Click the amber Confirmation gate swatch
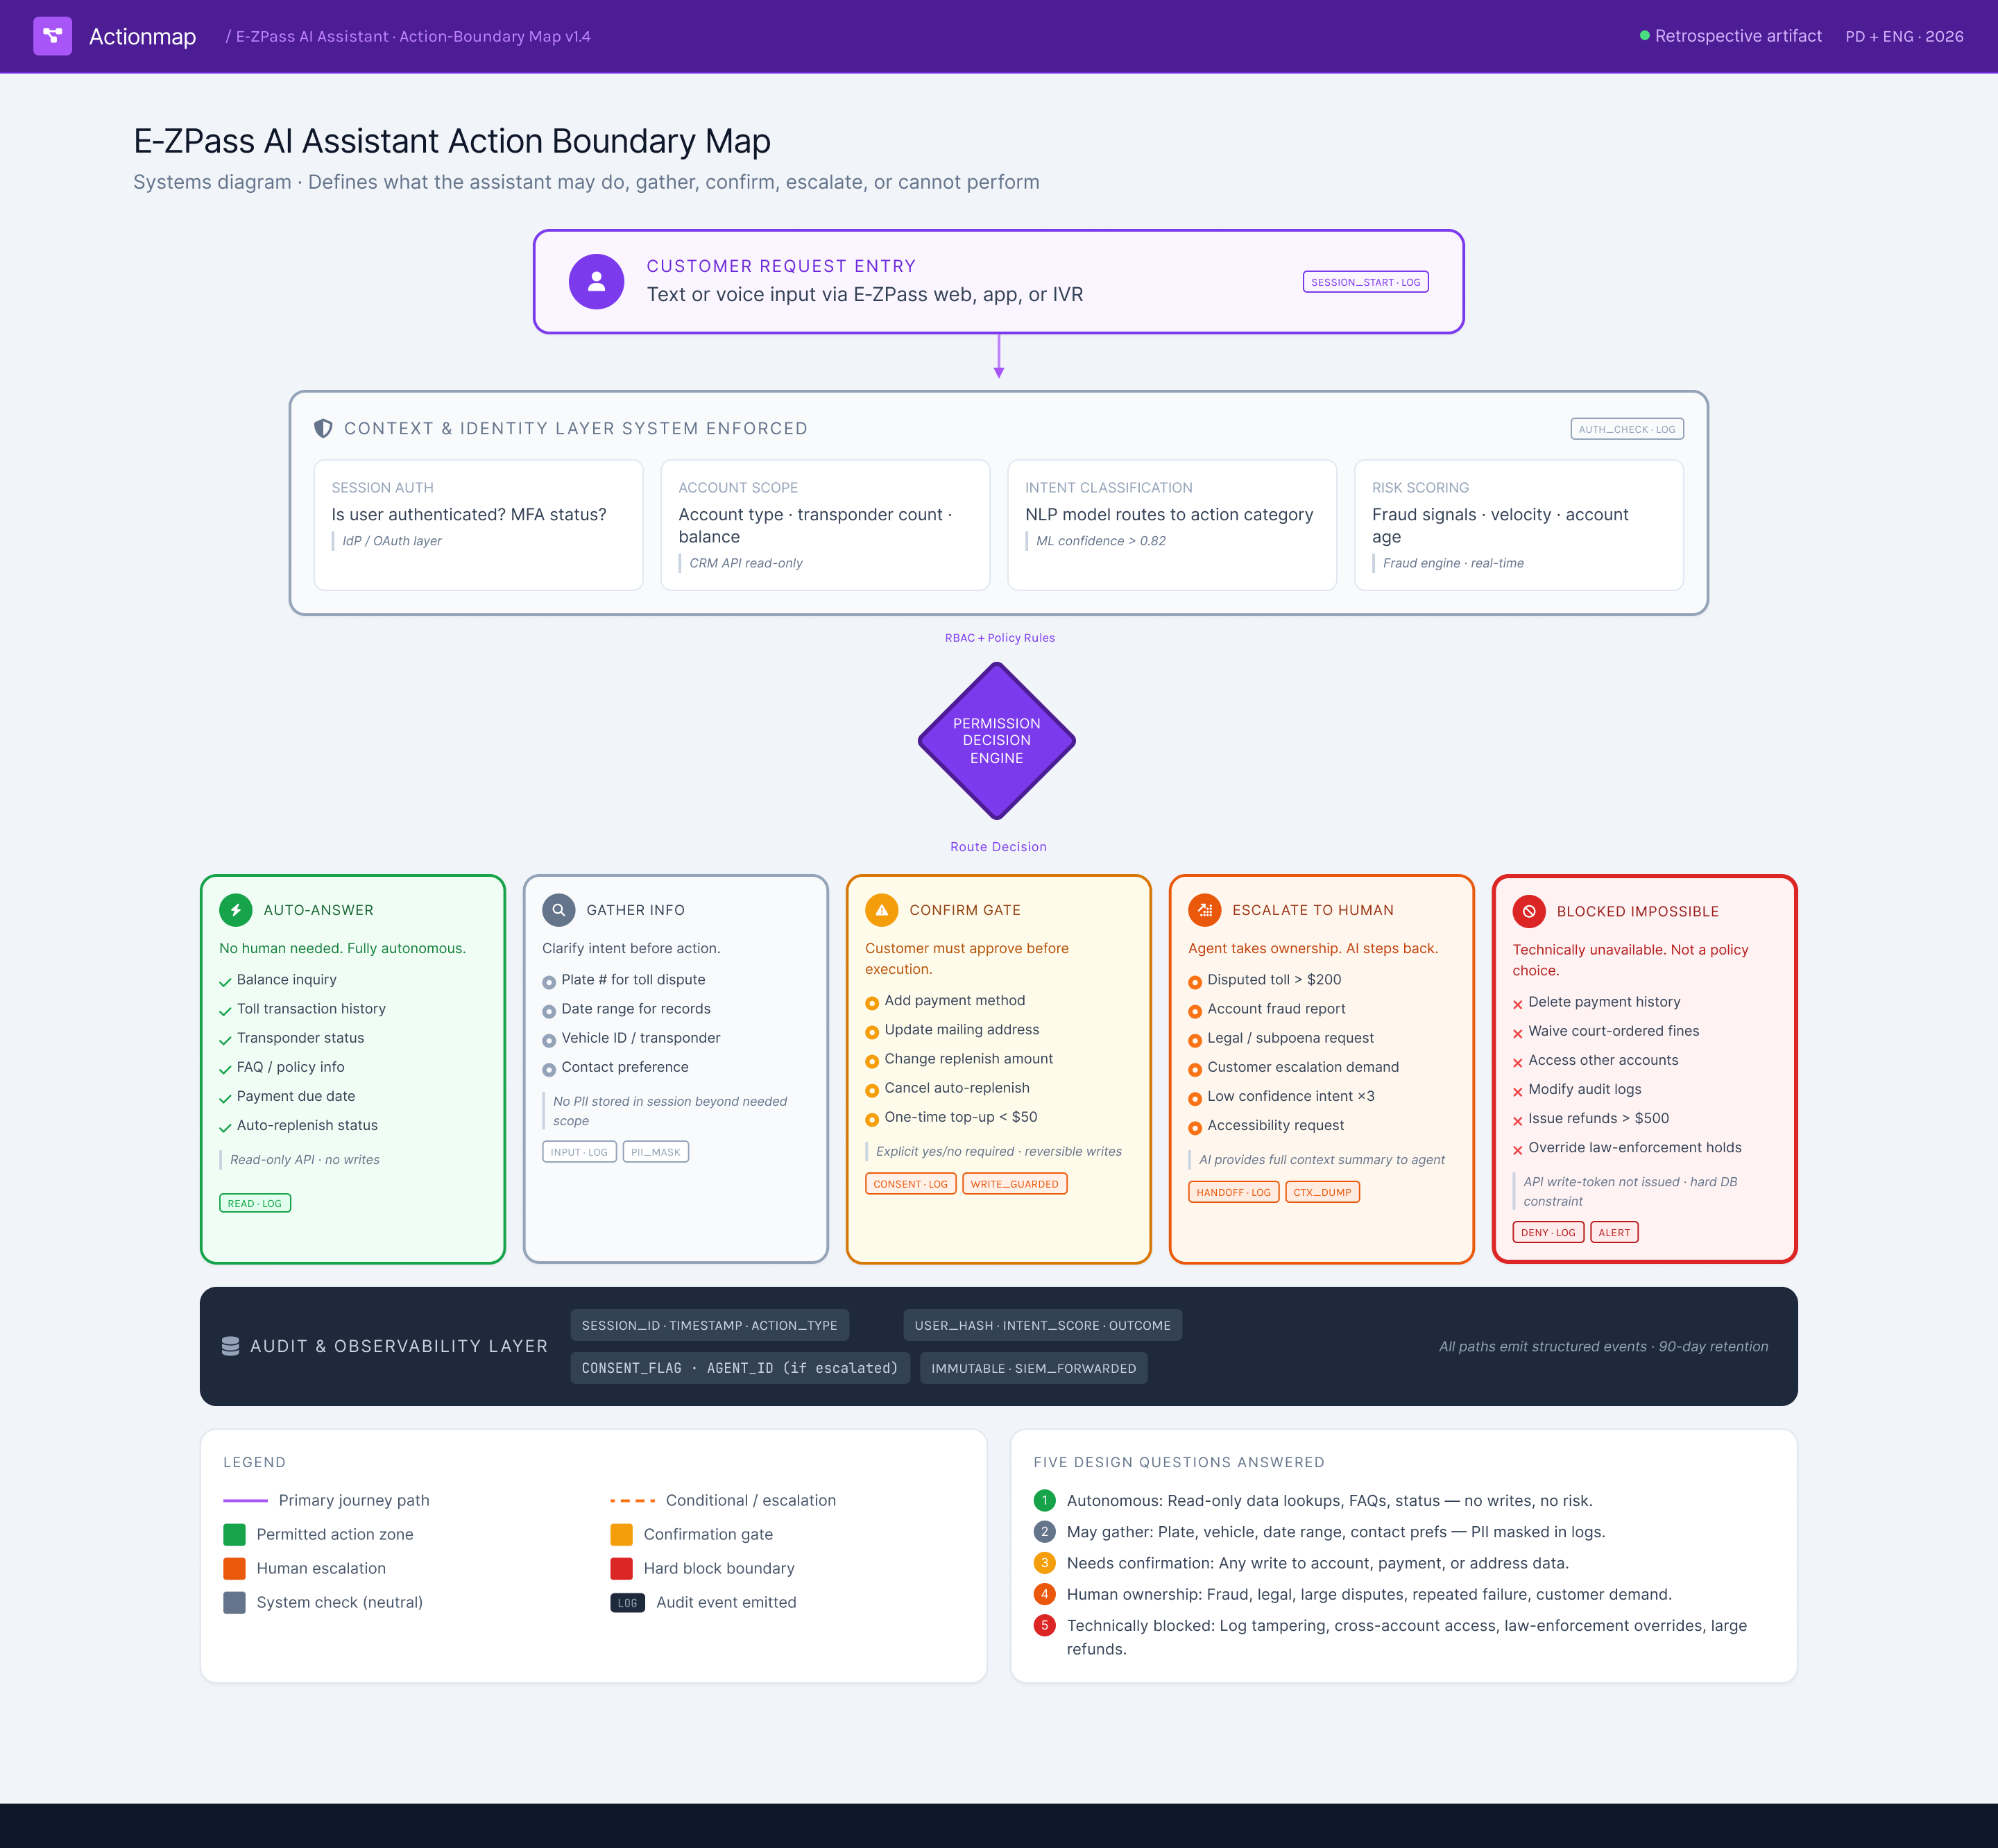The height and width of the screenshot is (1848, 1998). (621, 1534)
